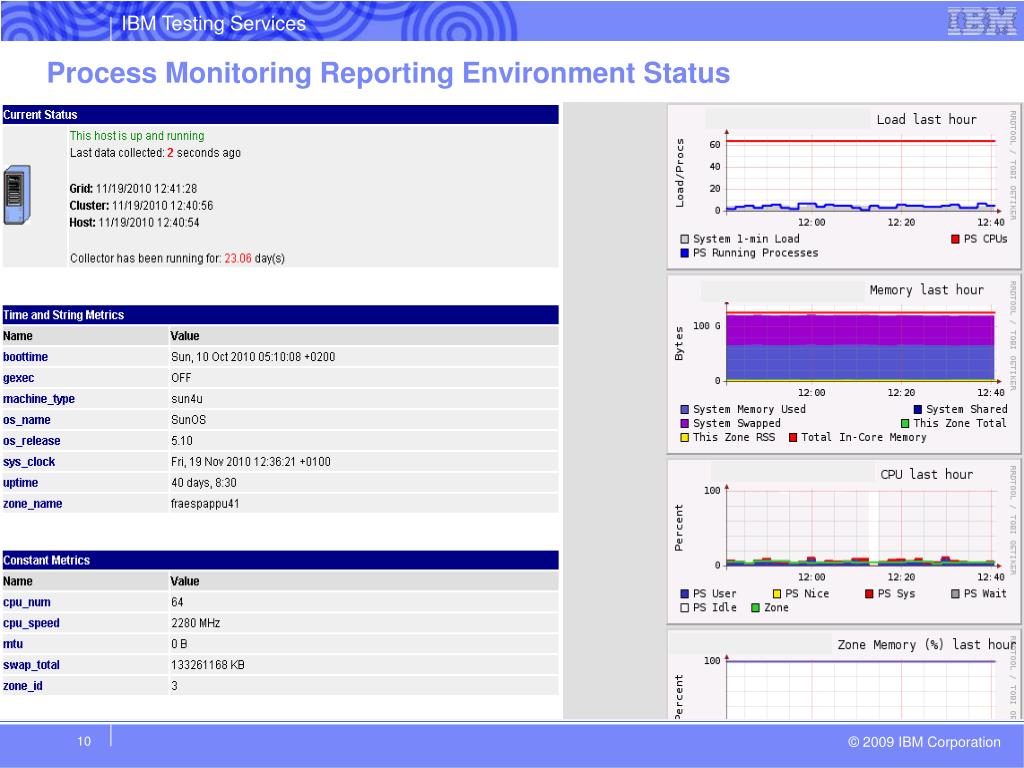Click the blue PS Running Processes legend square
Viewport: 1024px width, 768px height.
tap(685, 253)
